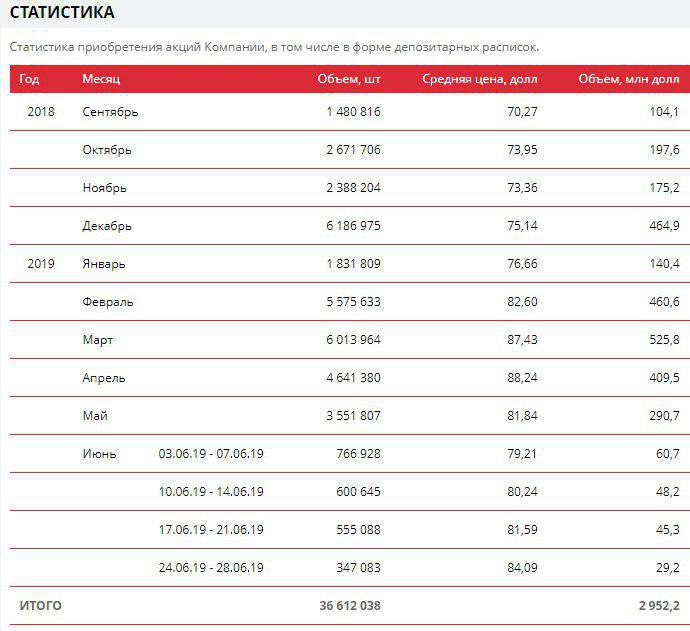Select the Январь month cell
The image size is (690, 631).
(104, 264)
